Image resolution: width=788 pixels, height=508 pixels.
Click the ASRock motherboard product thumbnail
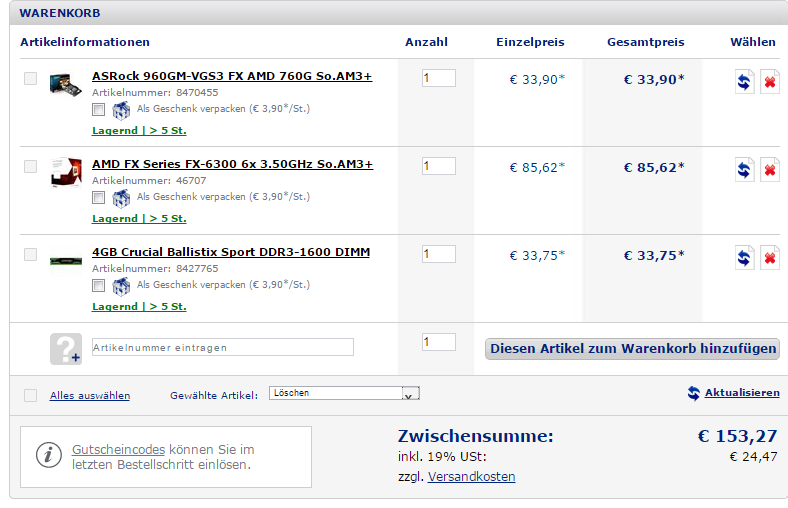pos(65,80)
